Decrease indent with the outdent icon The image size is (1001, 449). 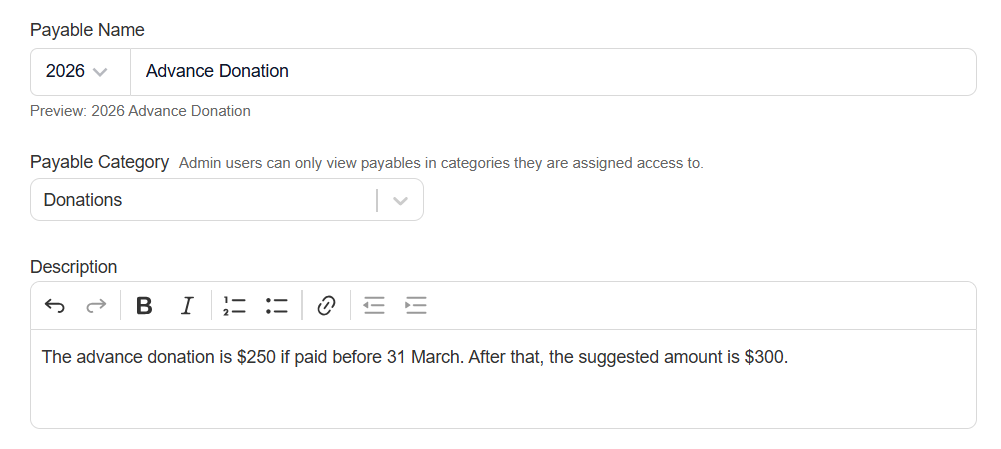374,306
